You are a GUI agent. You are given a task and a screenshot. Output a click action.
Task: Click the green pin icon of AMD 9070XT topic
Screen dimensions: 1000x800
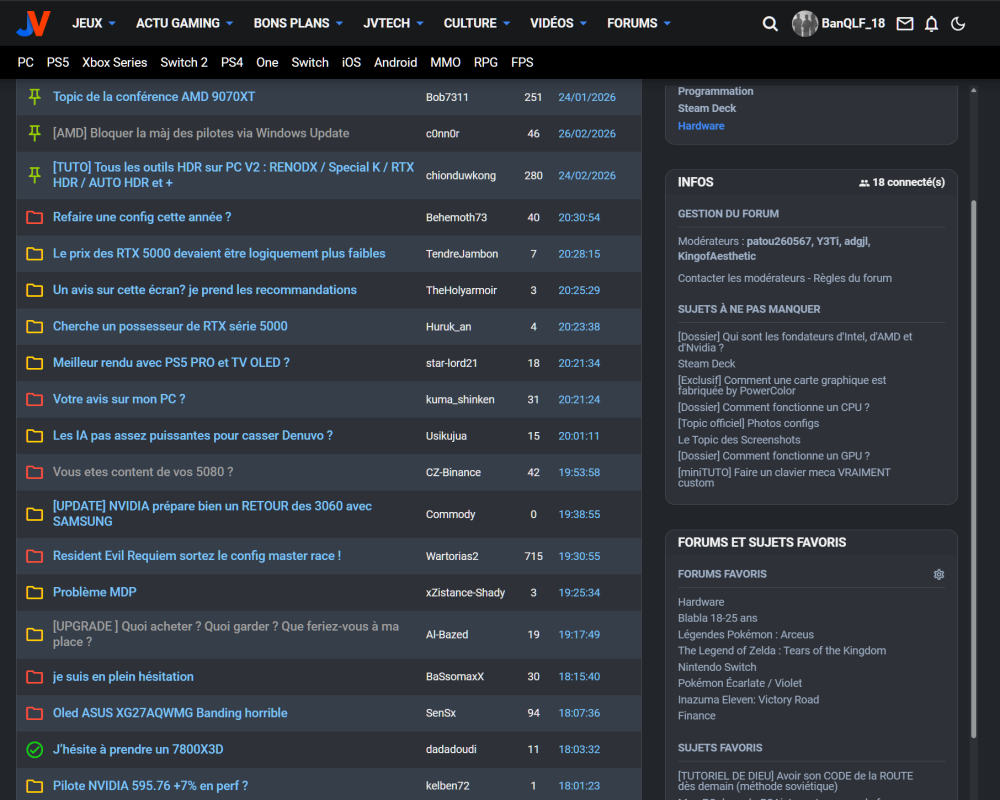(35, 97)
